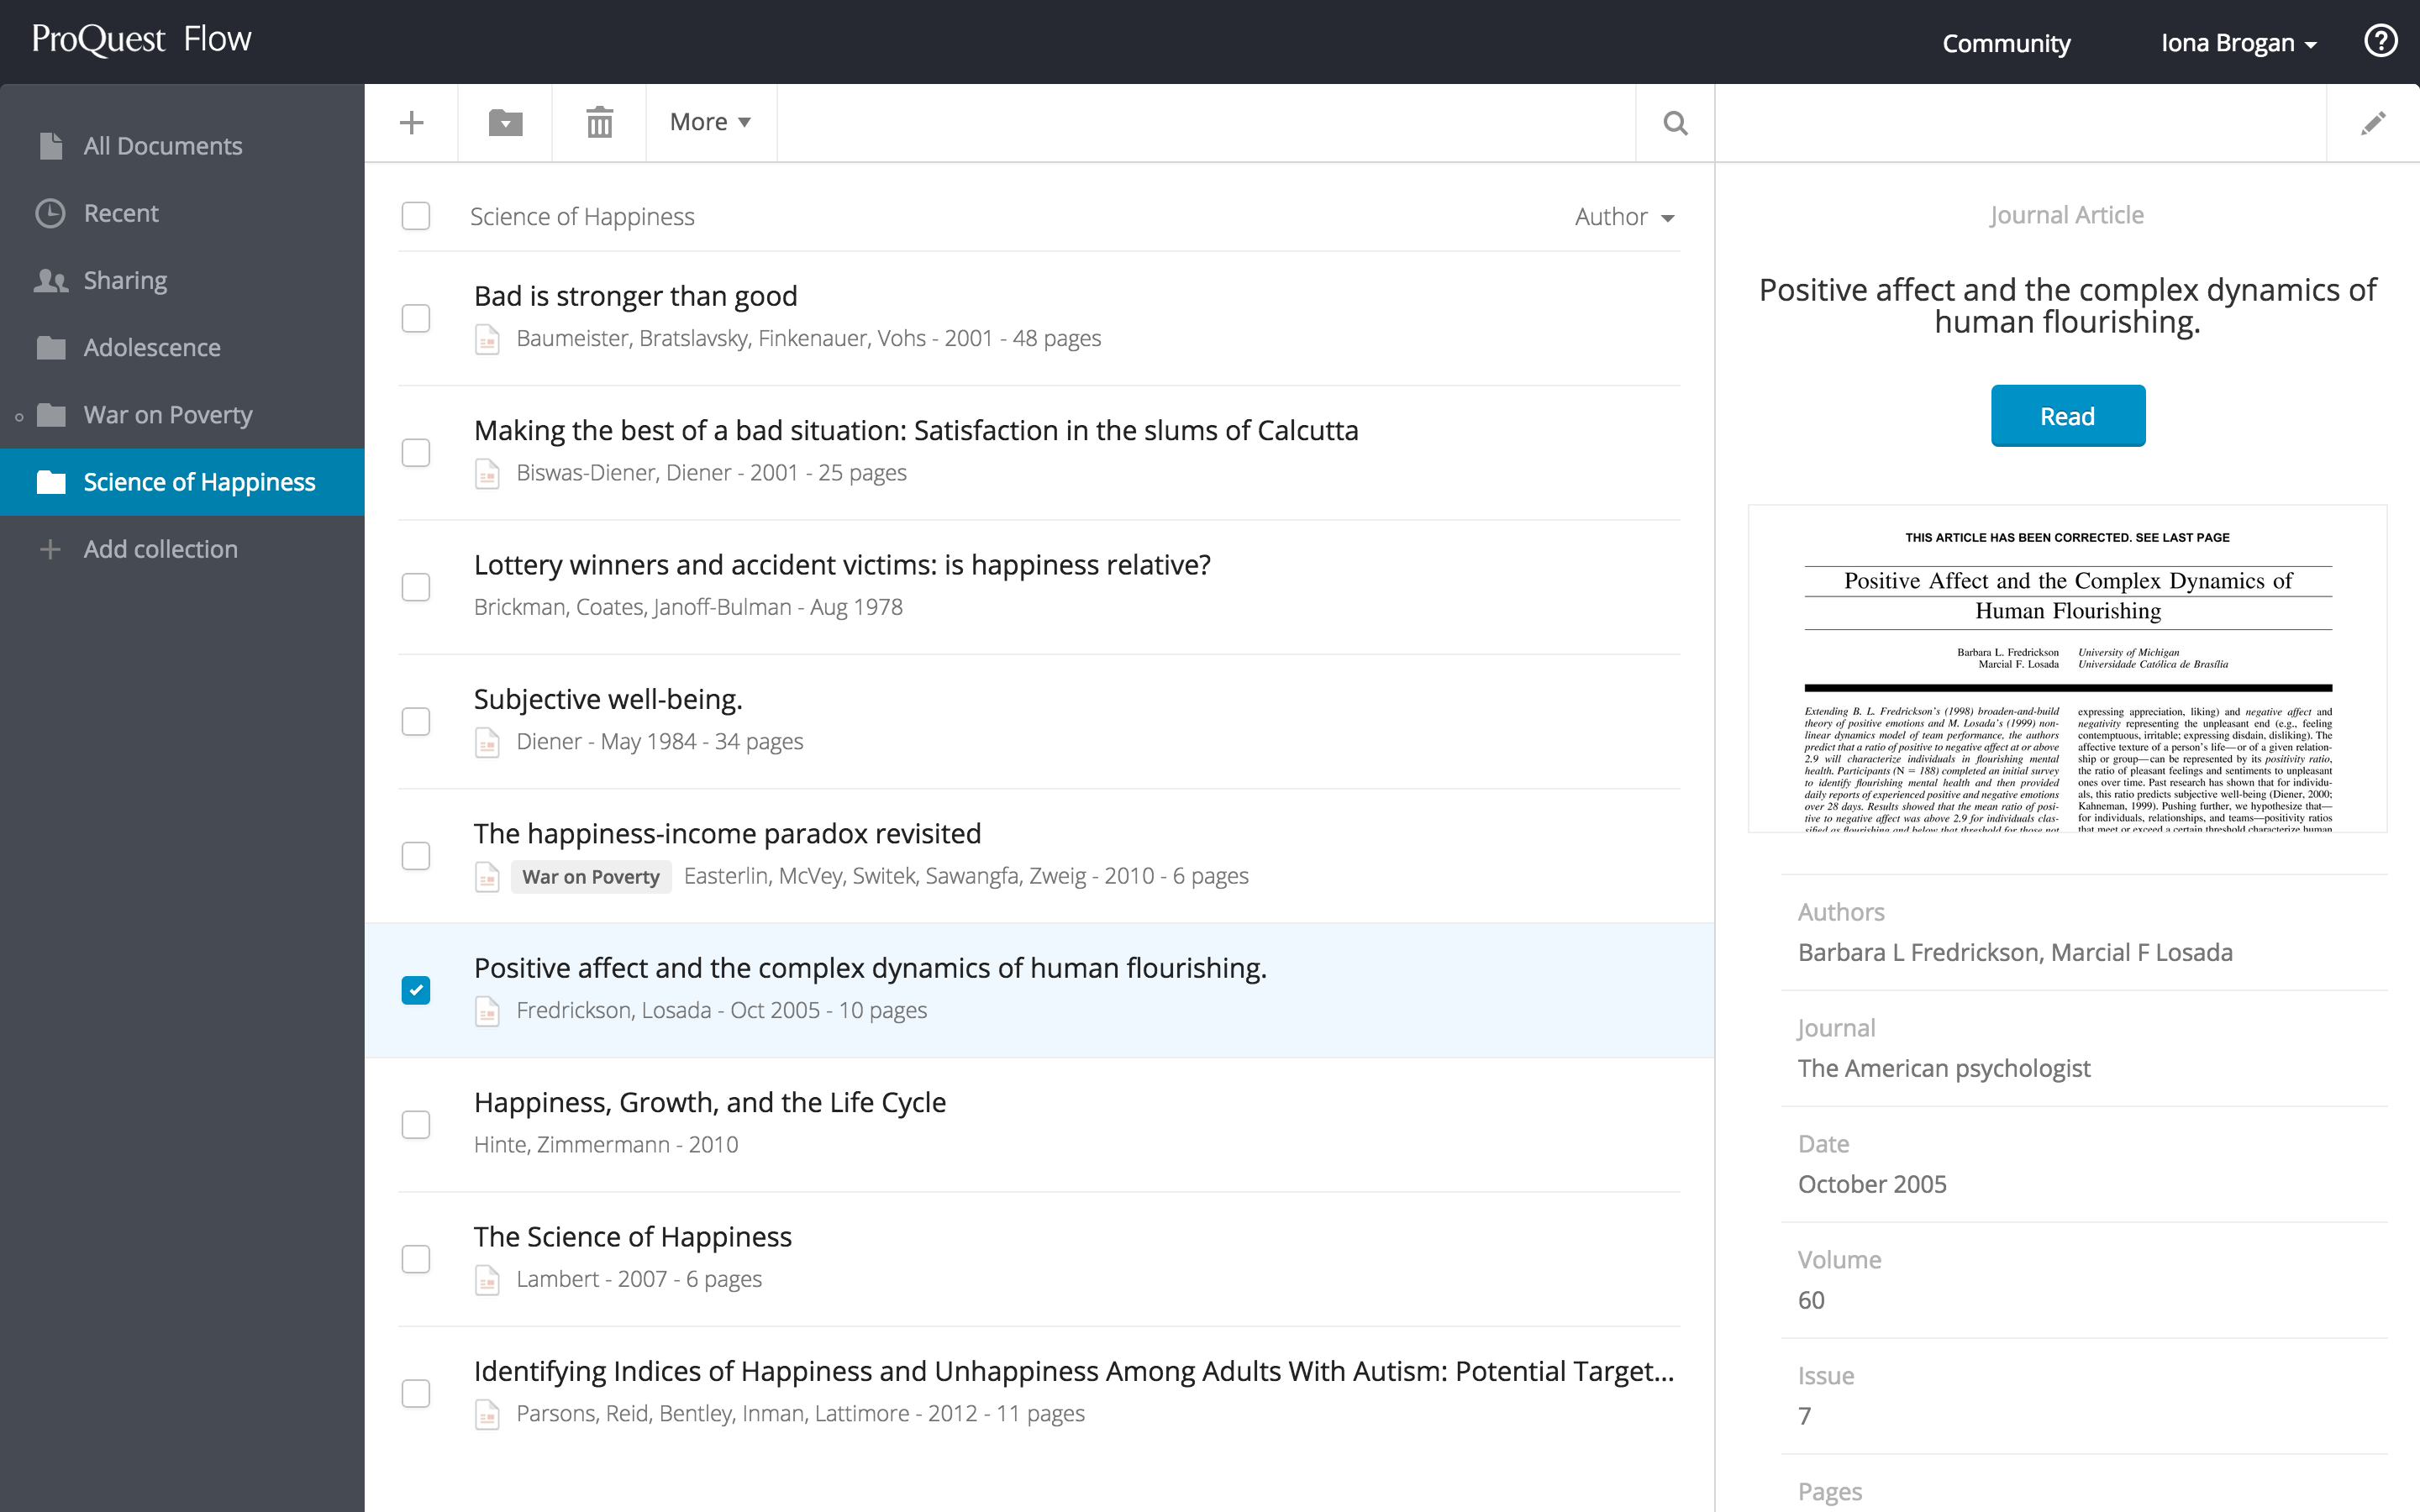Click the Journal Article type label
The image size is (2420, 1512).
2066,215
